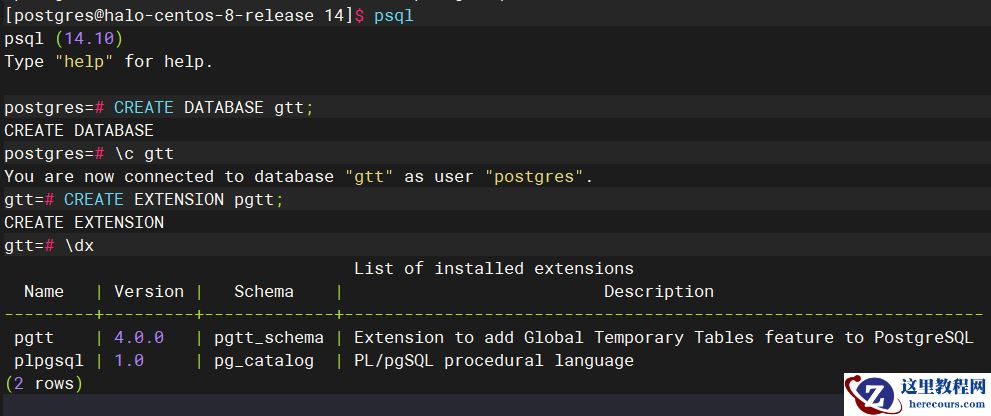Click the "List of installed extensions" title
This screenshot has height=416, width=991.
493,268
